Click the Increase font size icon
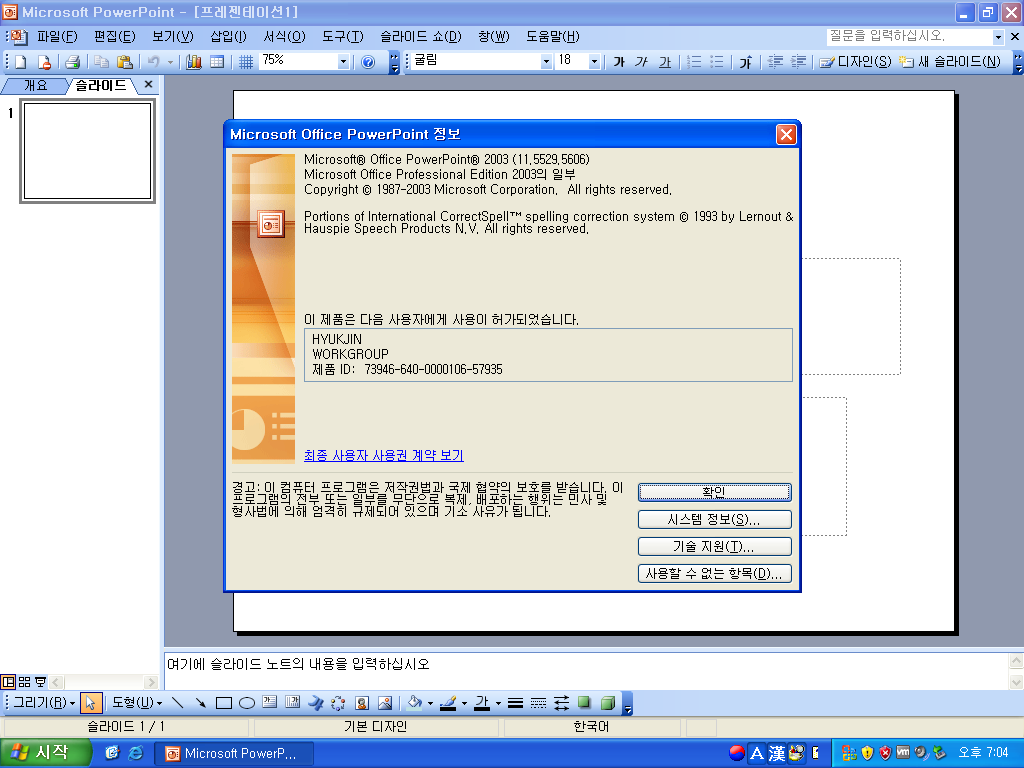This screenshot has height=768, width=1024. (x=746, y=62)
